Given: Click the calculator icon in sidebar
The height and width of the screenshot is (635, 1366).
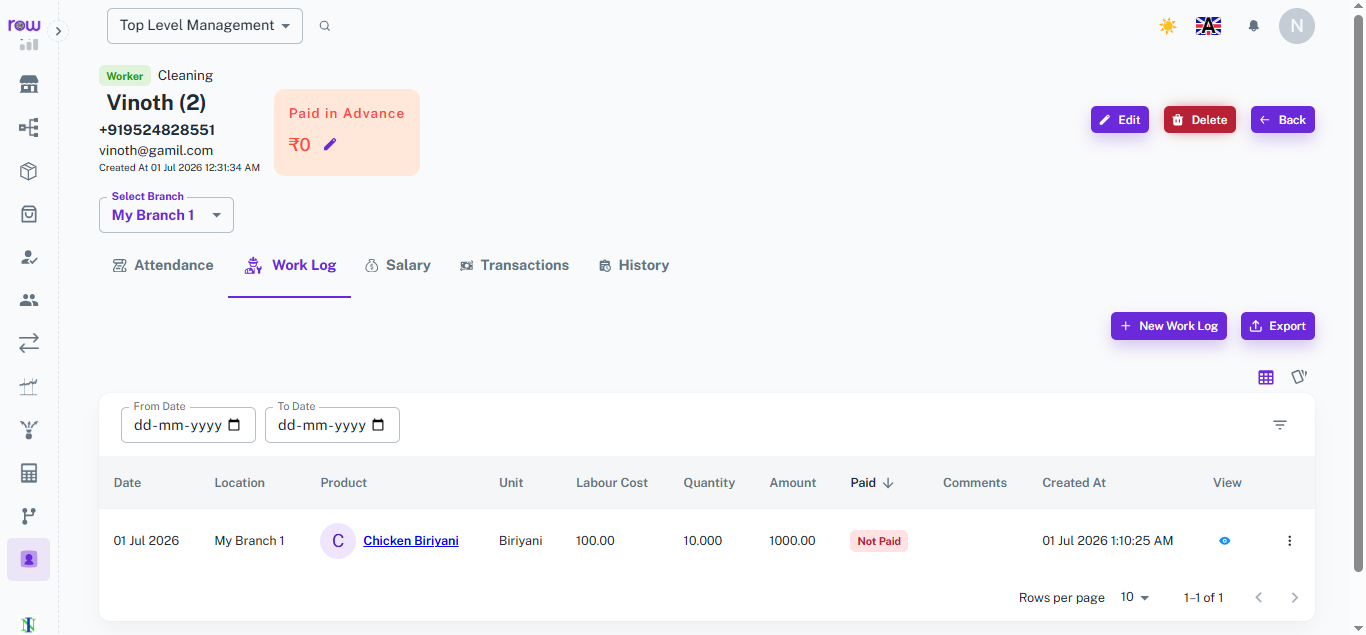Looking at the screenshot, I should pyautogui.click(x=29, y=473).
